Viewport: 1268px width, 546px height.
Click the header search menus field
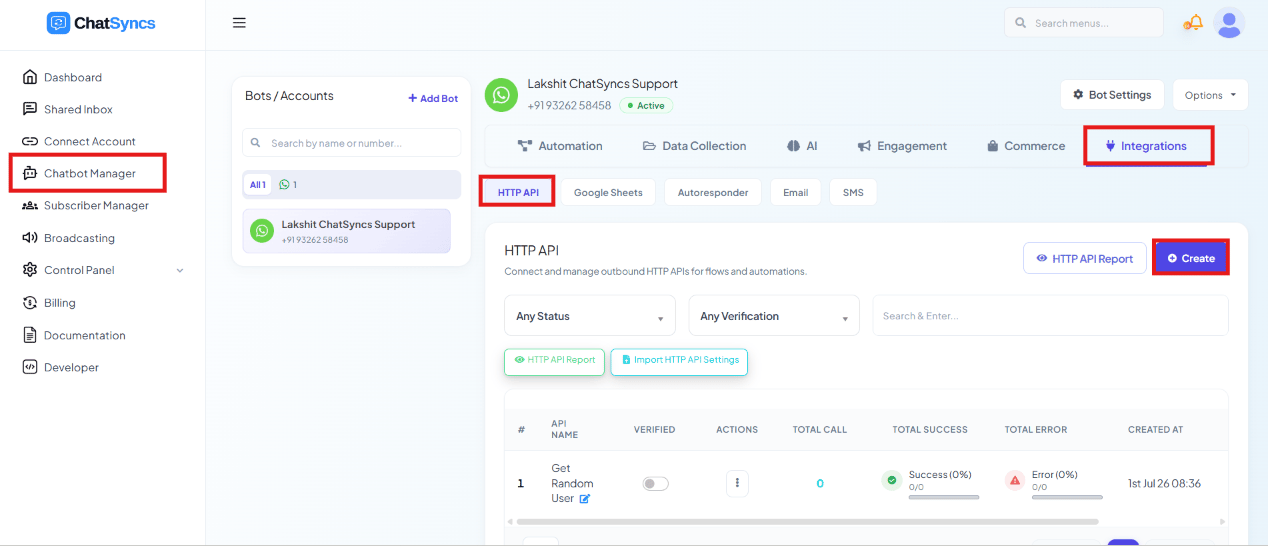[1084, 23]
